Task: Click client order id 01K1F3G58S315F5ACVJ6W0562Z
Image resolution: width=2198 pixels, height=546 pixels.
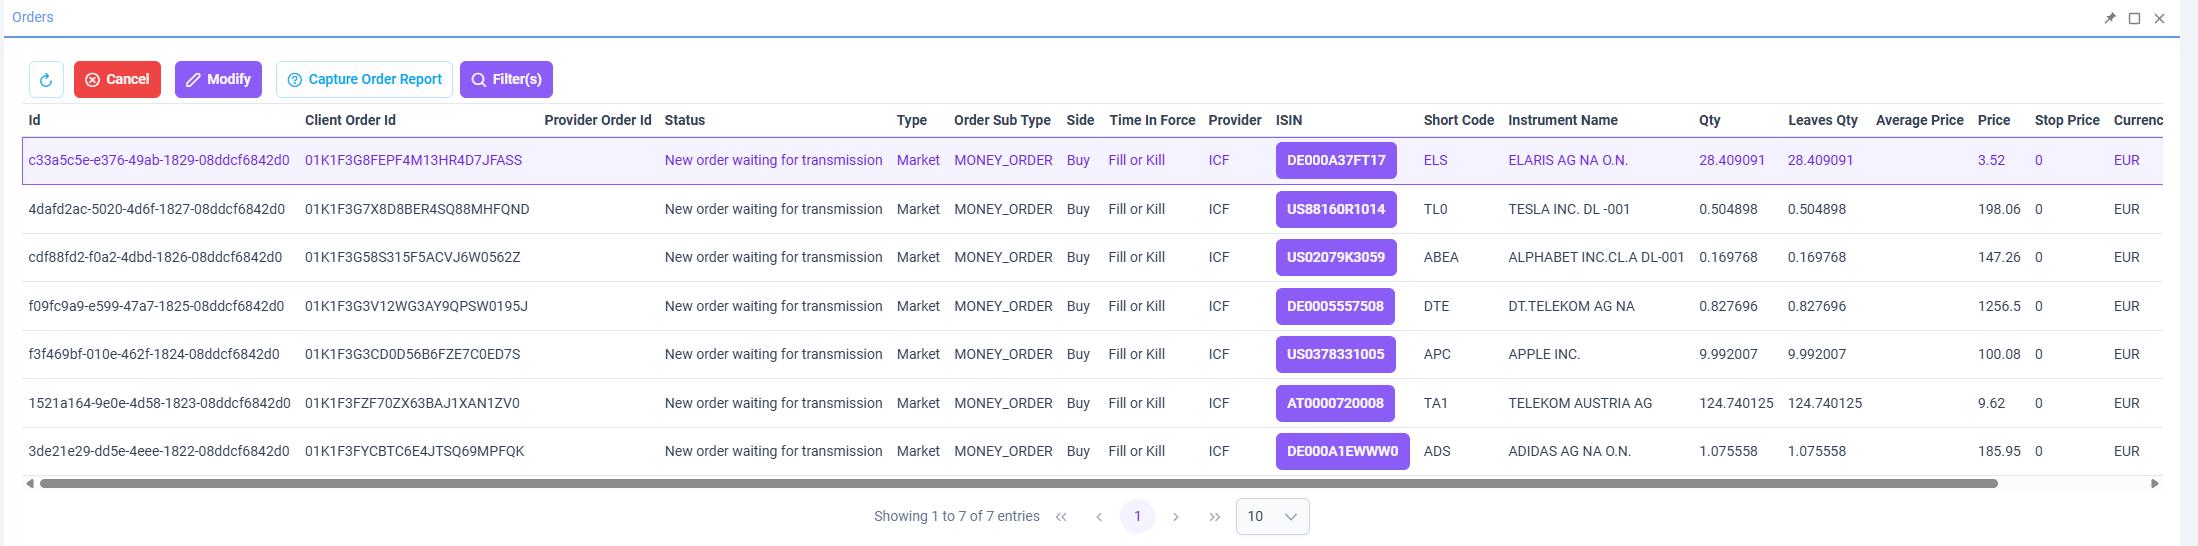Action: tap(413, 257)
